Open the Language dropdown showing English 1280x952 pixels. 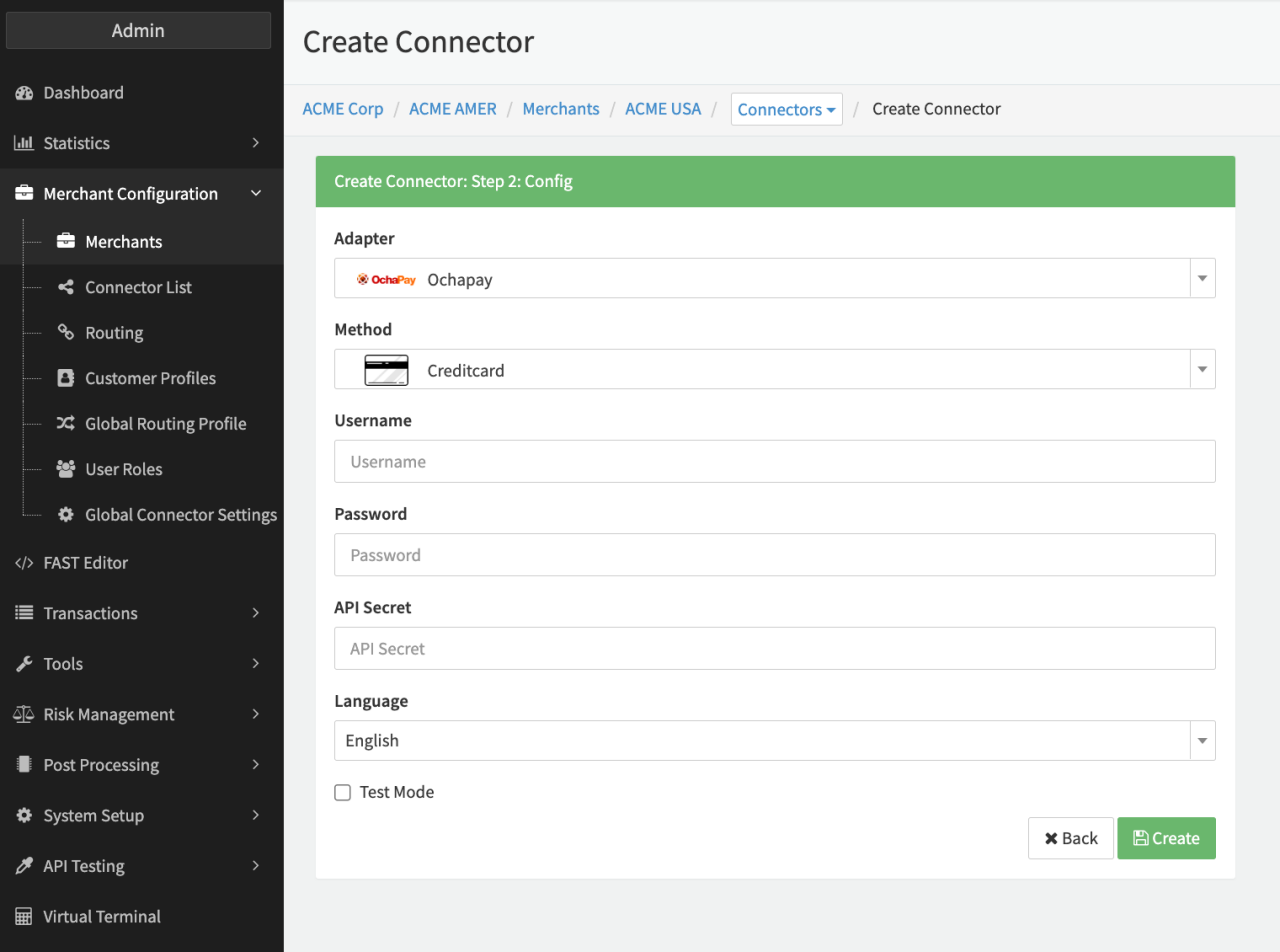pos(774,741)
